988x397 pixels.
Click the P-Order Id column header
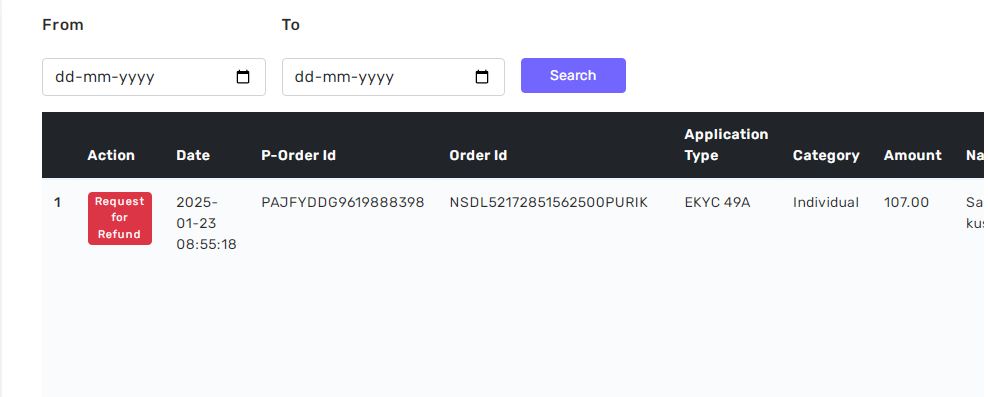click(x=298, y=156)
